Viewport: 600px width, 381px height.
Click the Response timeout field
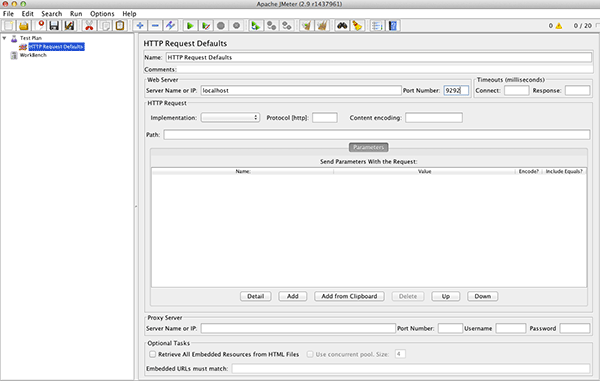coord(577,90)
